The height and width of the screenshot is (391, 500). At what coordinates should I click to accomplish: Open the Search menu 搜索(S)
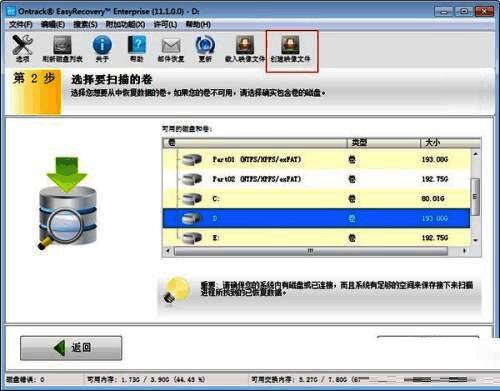85,24
